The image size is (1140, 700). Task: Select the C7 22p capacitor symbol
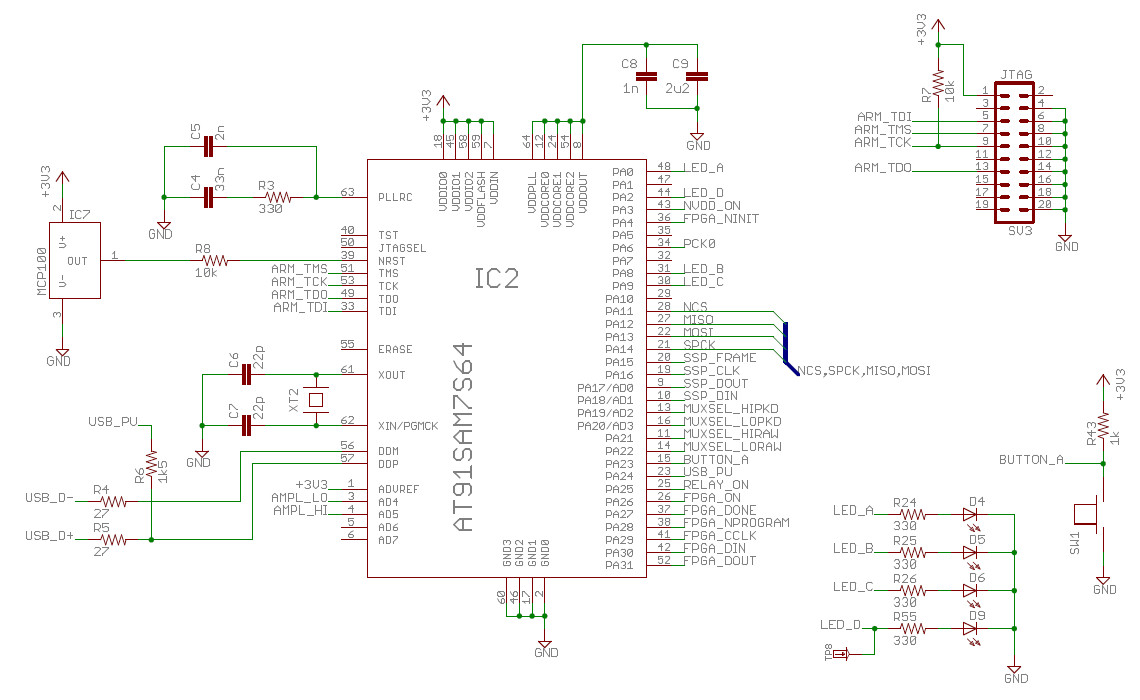(246, 425)
